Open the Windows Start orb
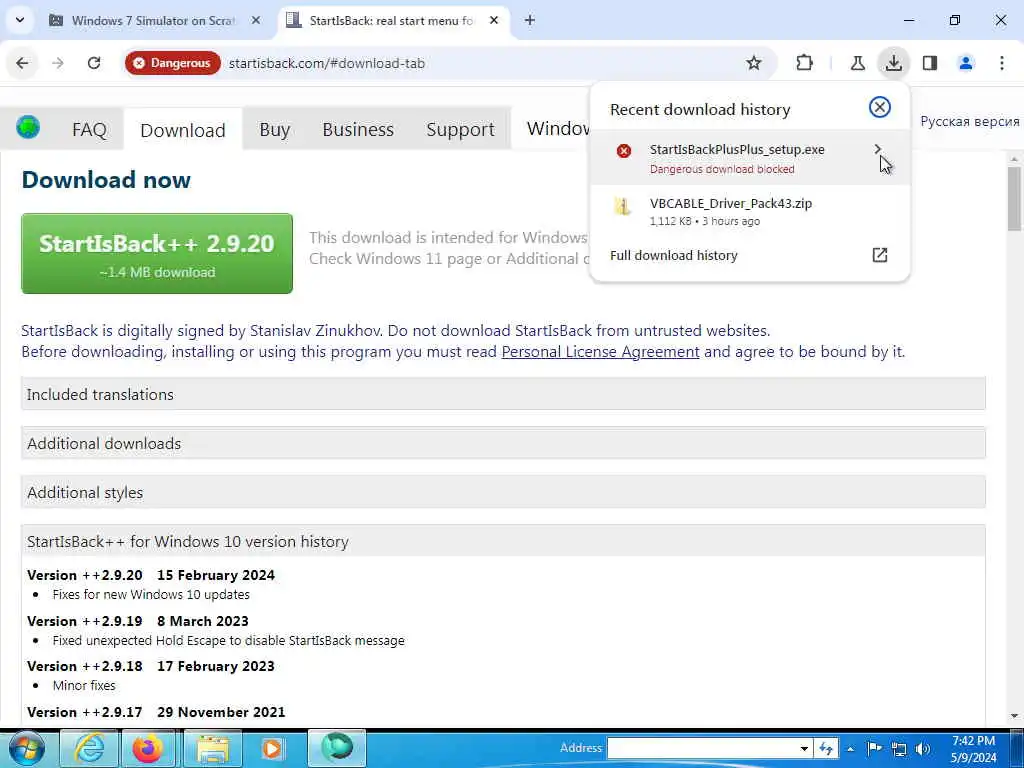1024x768 pixels. tap(25, 748)
